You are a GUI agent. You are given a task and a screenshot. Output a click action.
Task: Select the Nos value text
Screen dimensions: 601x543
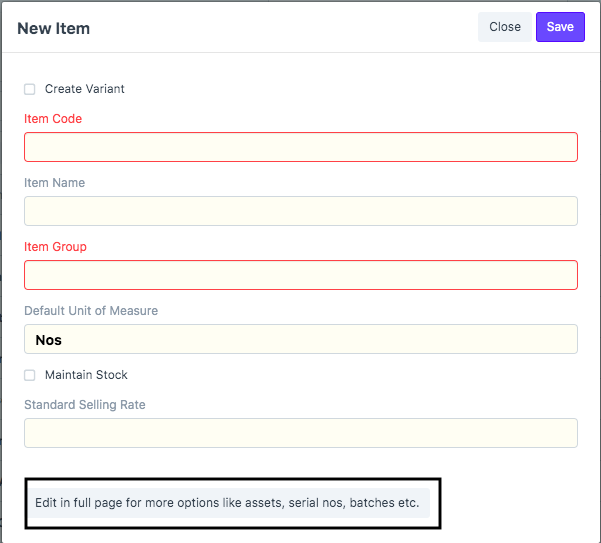click(x=48, y=340)
